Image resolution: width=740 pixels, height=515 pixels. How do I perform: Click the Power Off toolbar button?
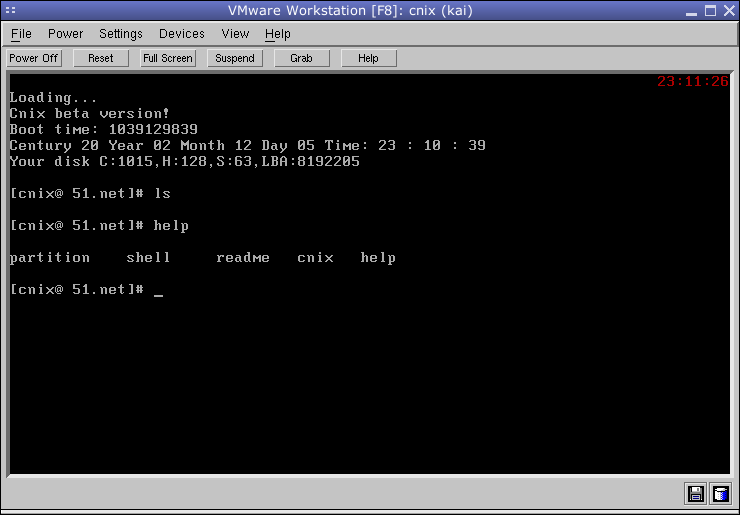[34, 59]
